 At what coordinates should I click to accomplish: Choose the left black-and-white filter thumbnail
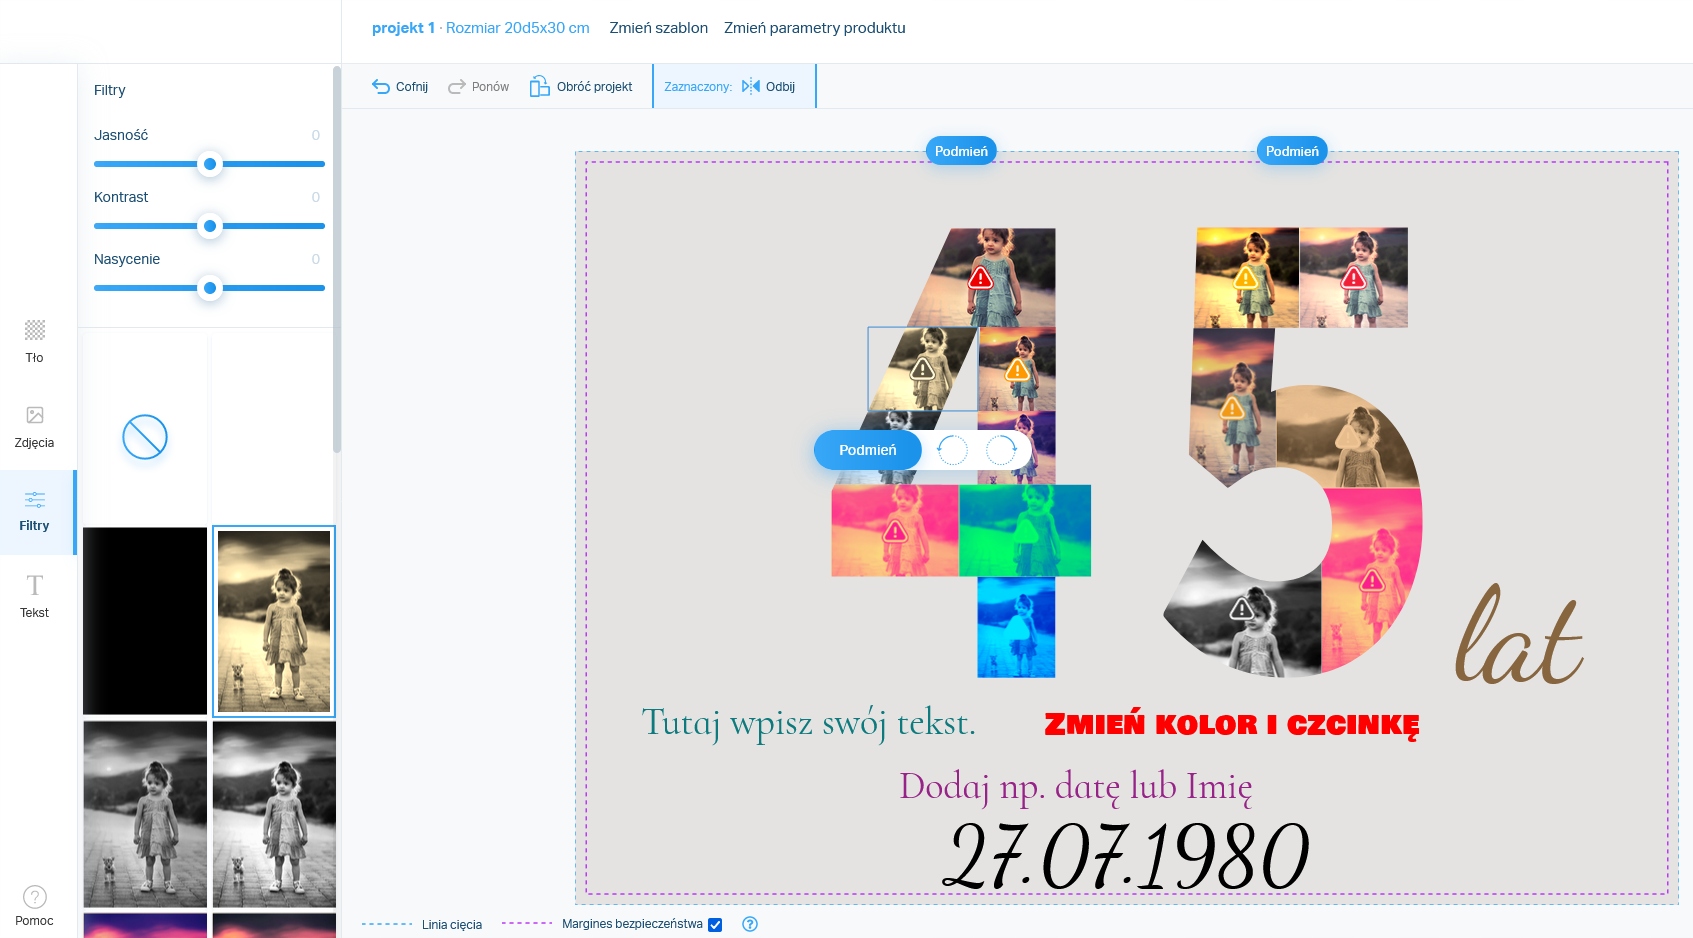point(145,815)
